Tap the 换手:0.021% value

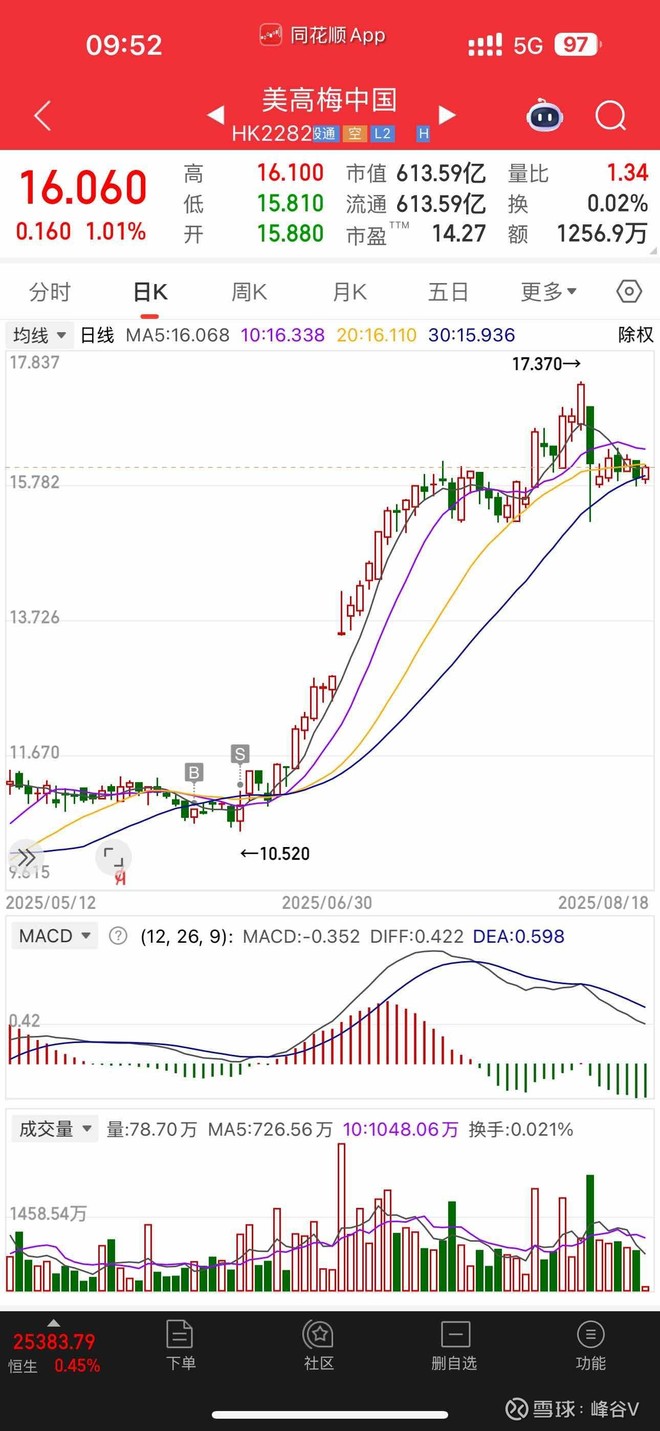coord(521,1130)
